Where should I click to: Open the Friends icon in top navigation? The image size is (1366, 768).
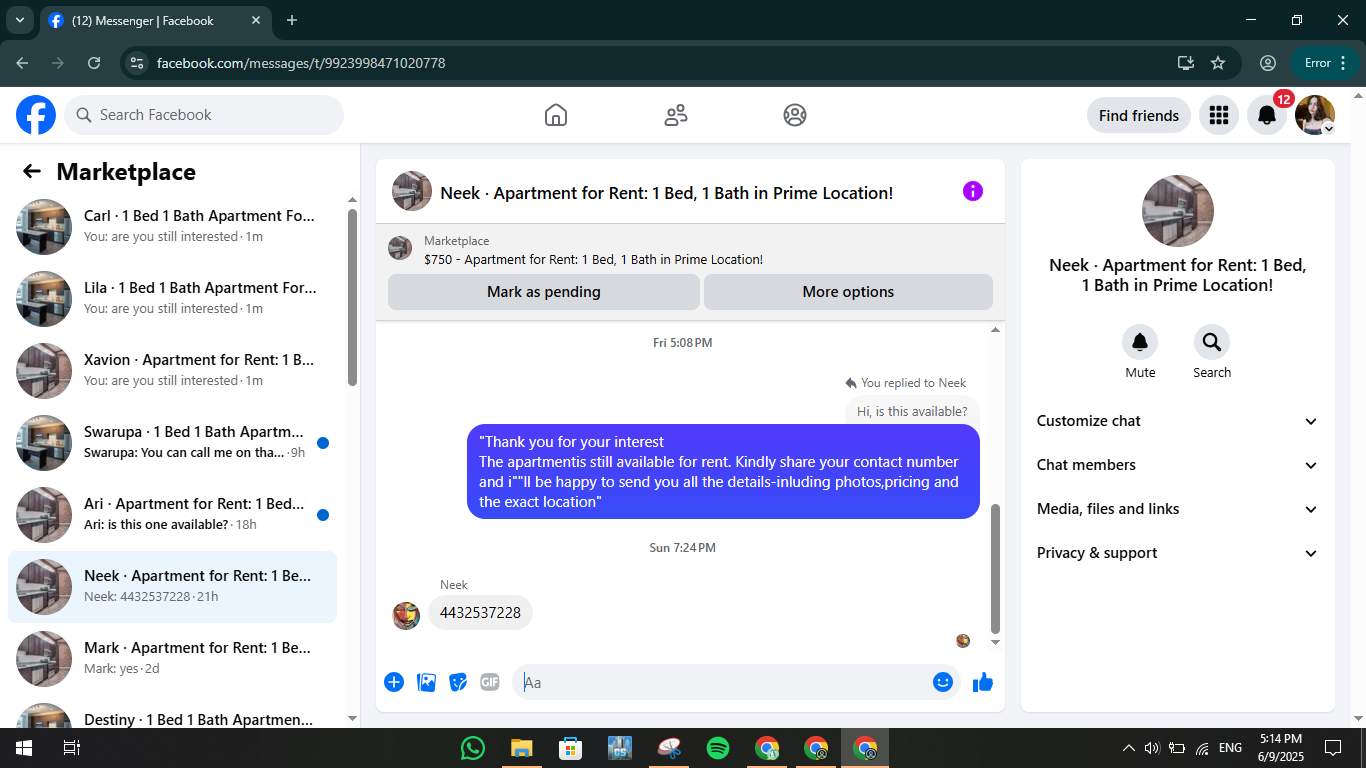[x=676, y=115]
